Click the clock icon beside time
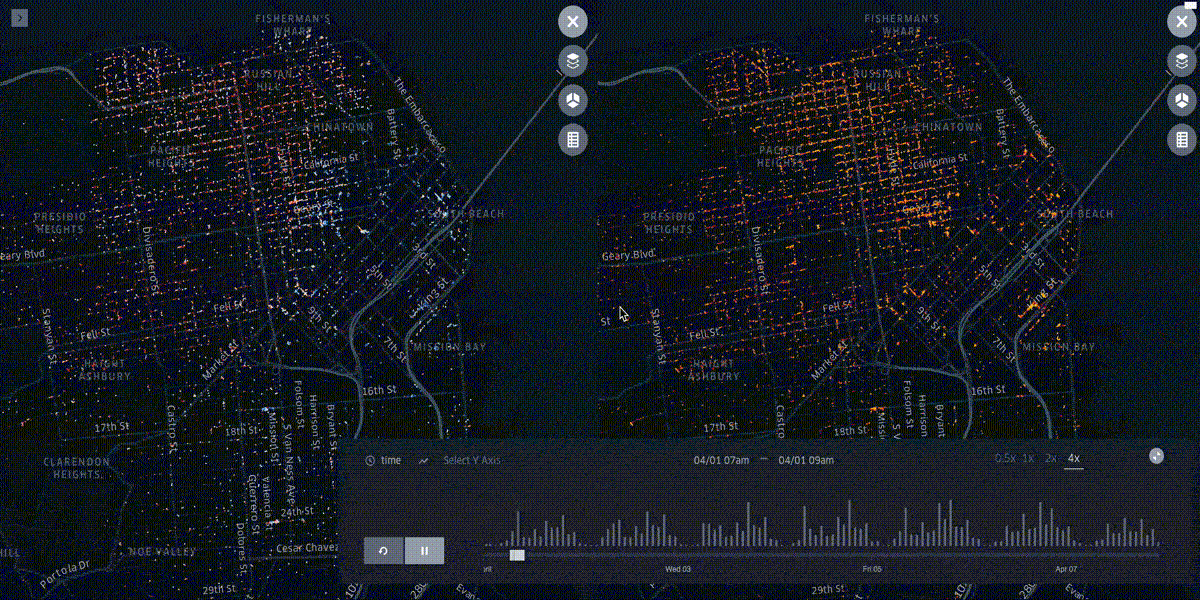Image resolution: width=1200 pixels, height=600 pixels. (370, 460)
